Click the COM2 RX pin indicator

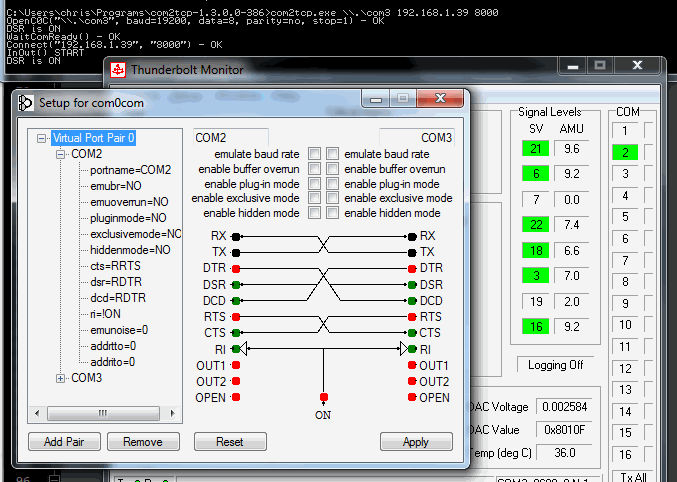236,236
